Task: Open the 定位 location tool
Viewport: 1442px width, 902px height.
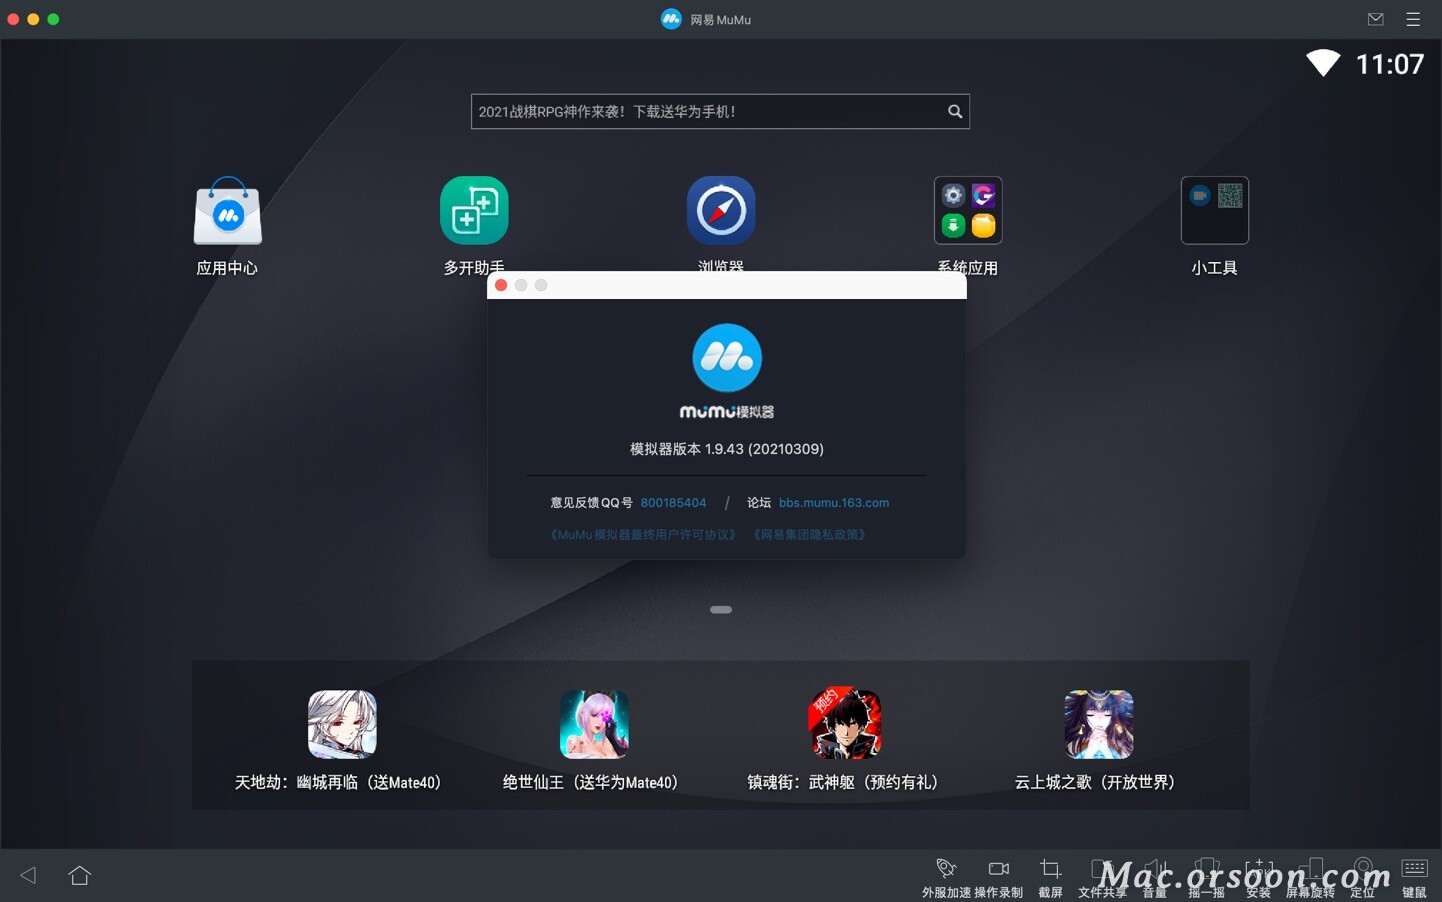Action: [x=1363, y=876]
